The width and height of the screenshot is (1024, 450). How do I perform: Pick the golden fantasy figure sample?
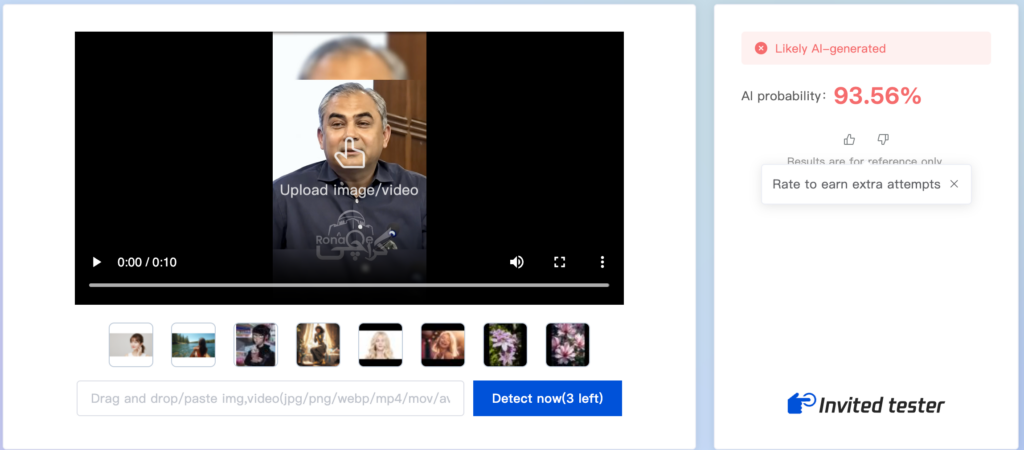click(x=318, y=344)
